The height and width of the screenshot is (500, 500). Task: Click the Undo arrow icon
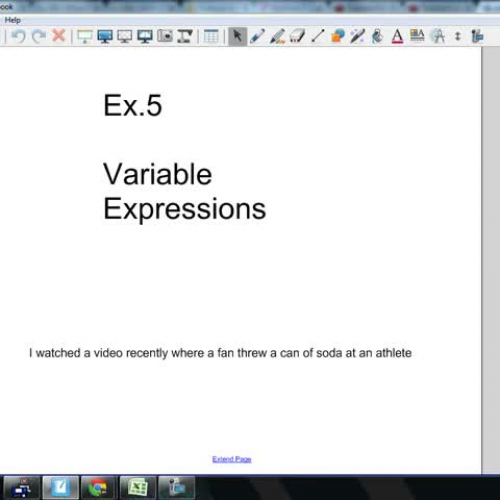pos(19,36)
